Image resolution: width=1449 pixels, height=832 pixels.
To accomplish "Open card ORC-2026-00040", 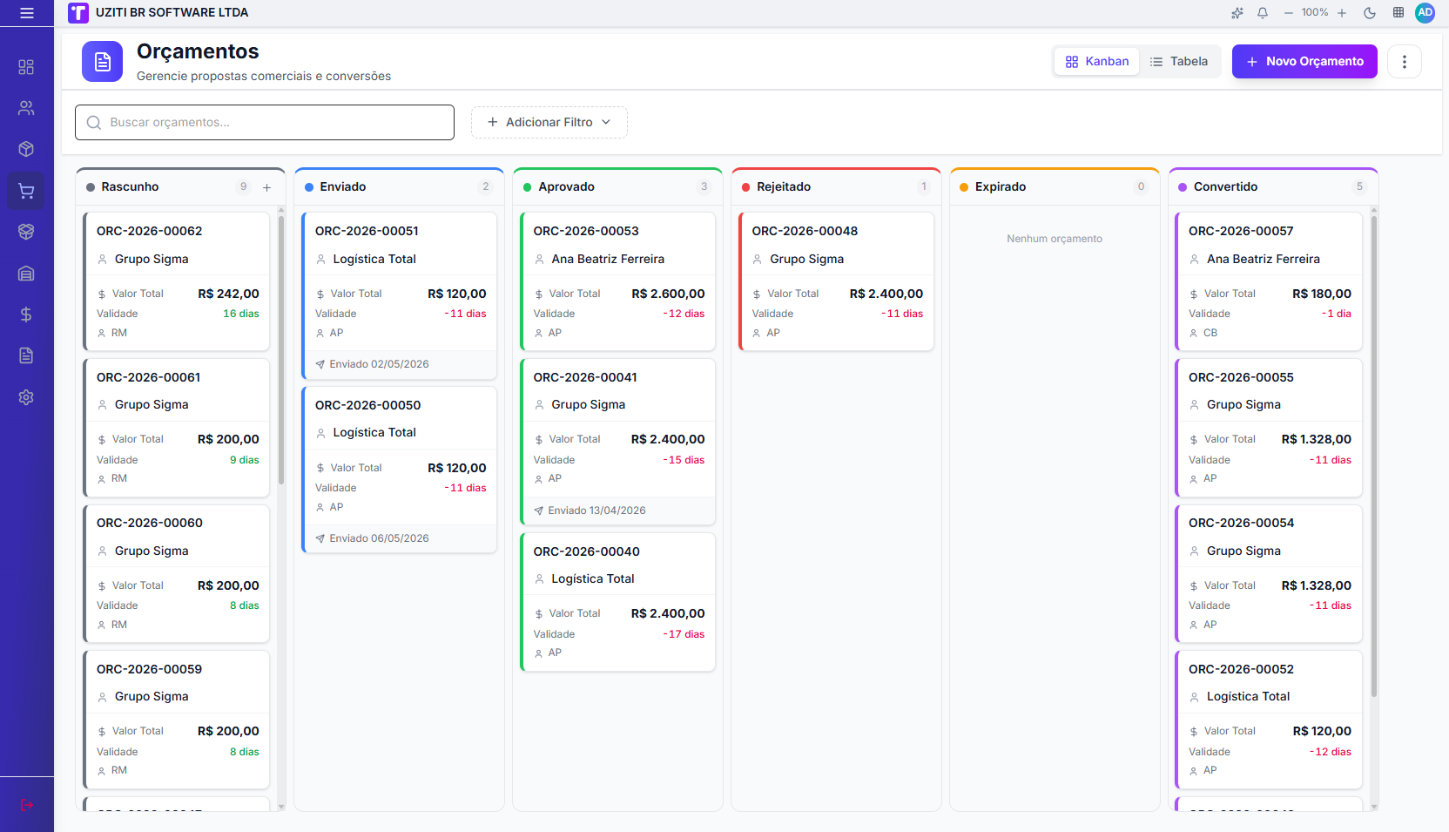I will click(618, 601).
